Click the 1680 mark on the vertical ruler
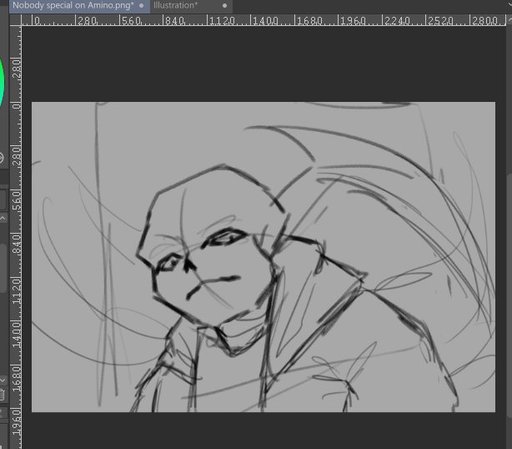This screenshot has height=449, width=512. coord(16,378)
